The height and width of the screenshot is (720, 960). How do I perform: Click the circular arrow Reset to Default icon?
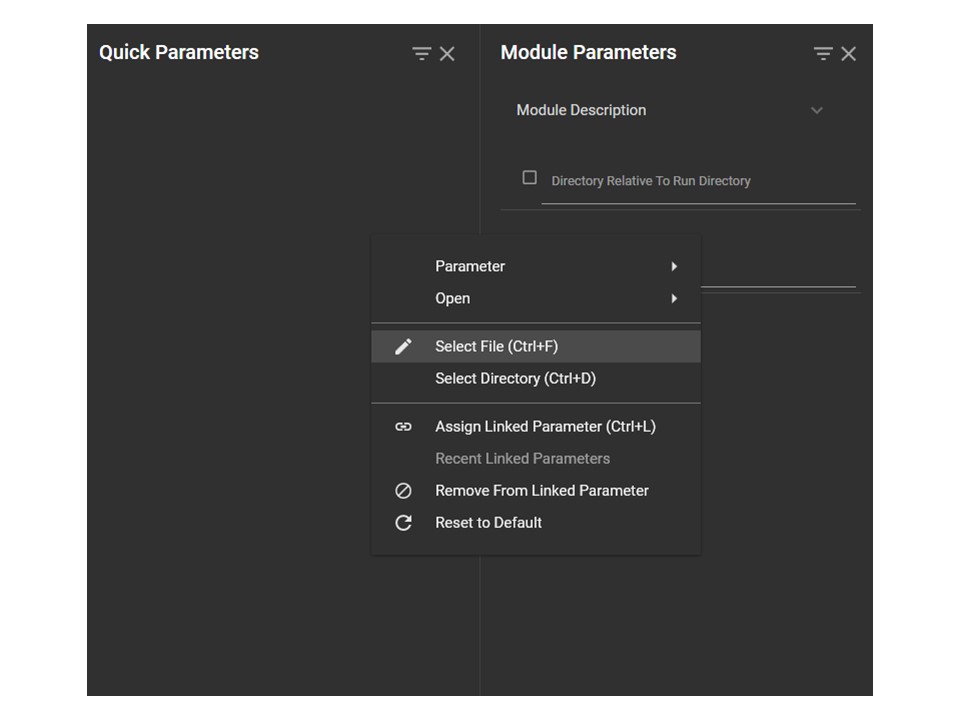(x=403, y=523)
